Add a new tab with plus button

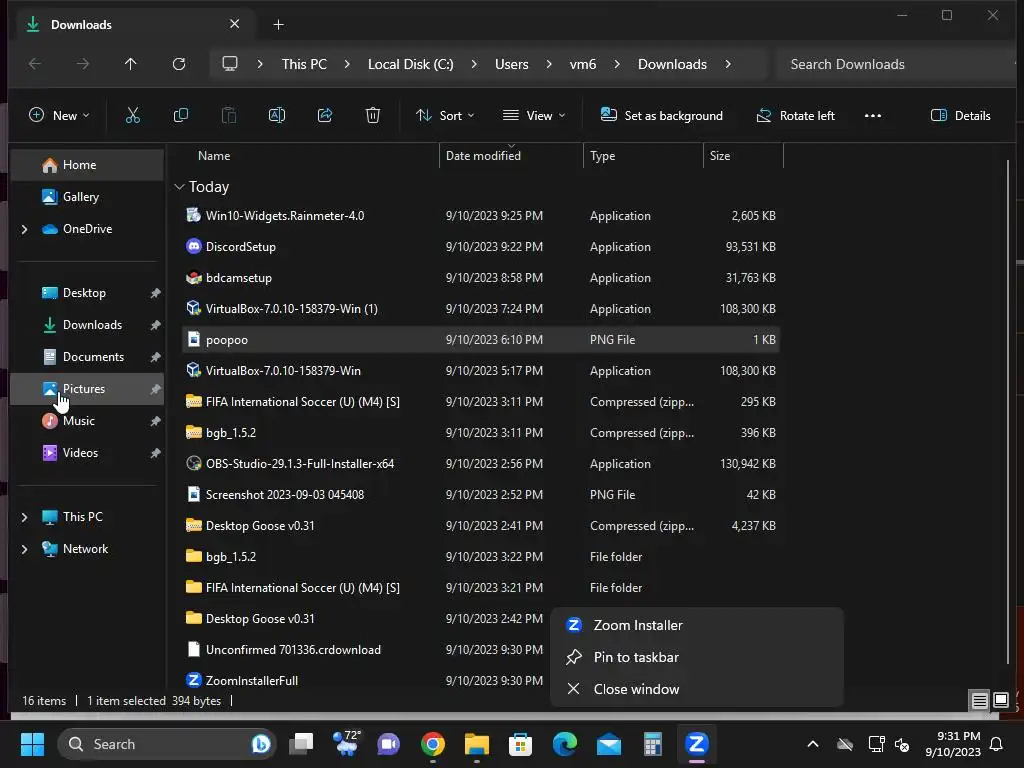pos(278,25)
